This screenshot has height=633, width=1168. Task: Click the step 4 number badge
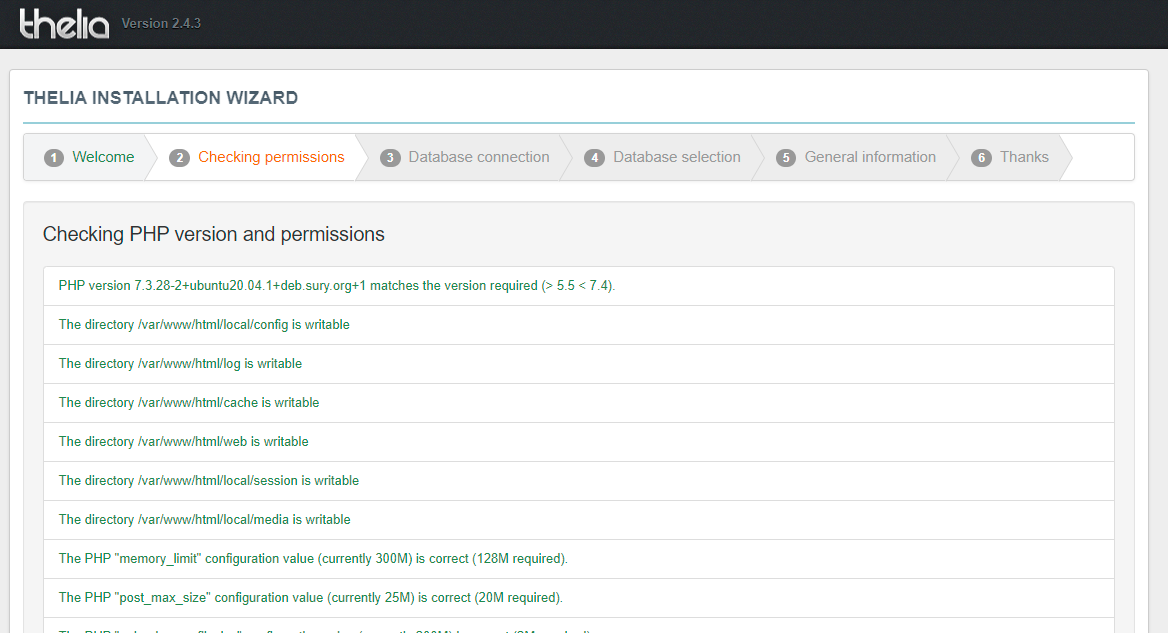pos(595,158)
